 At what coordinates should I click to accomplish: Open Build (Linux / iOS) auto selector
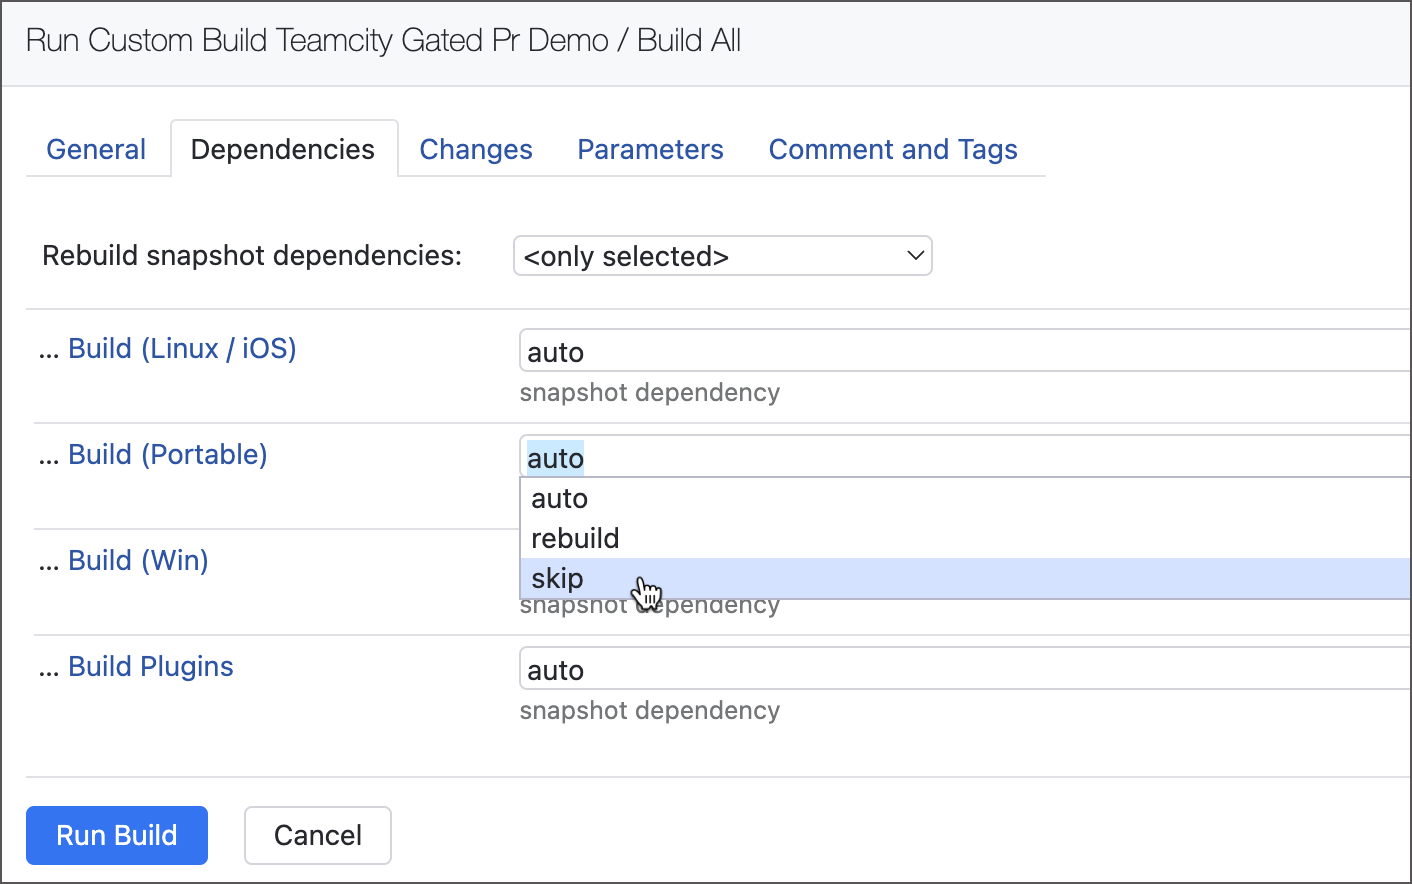[960, 352]
